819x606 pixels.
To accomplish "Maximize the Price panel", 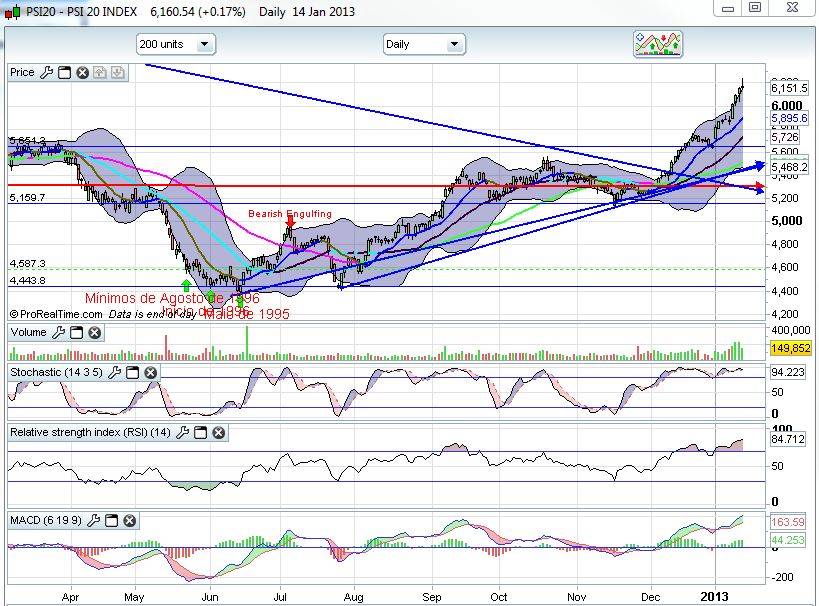I will pos(64,73).
